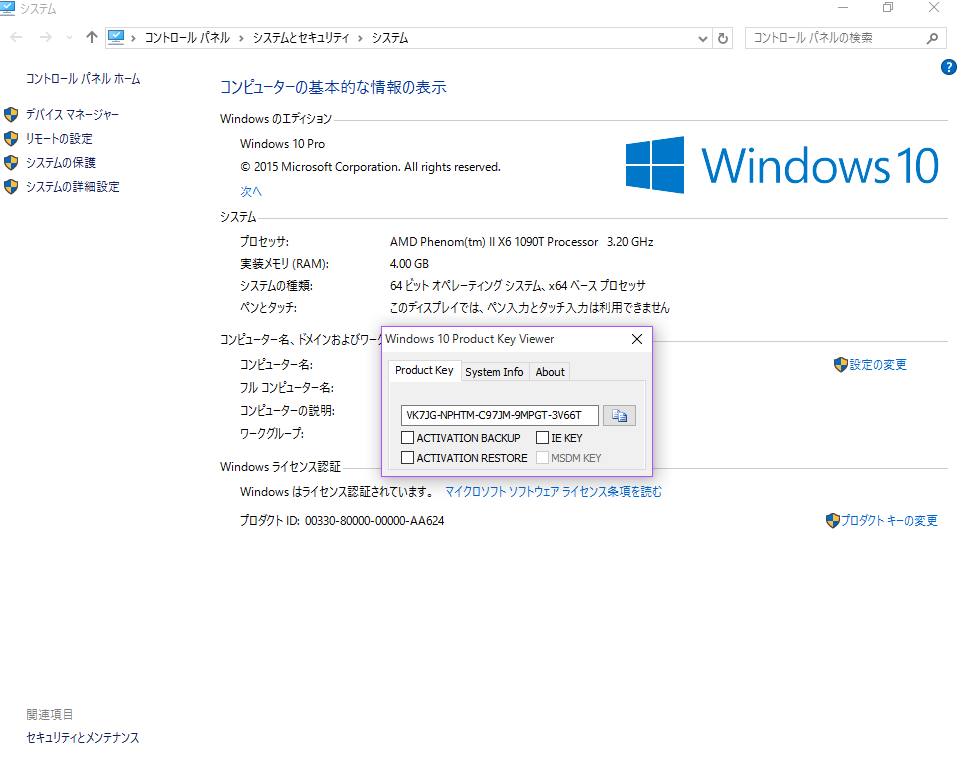This screenshot has height=765, width=959.
Task: Expand the chevron after コントロール パネル breadcrumb
Action: click(x=241, y=38)
